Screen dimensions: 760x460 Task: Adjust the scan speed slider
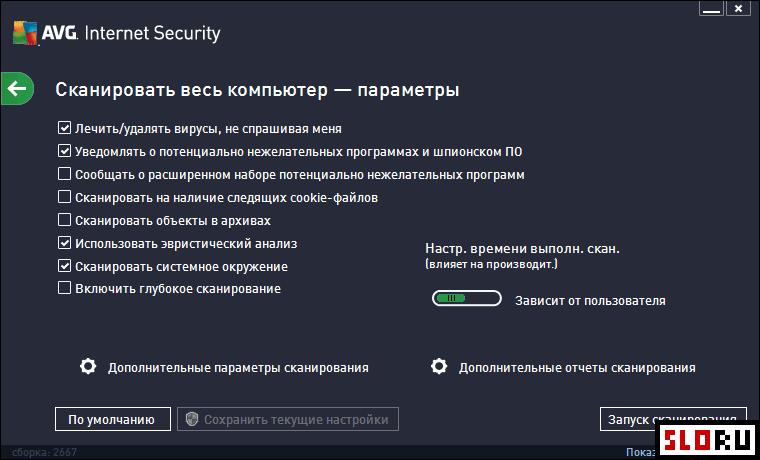tap(466, 299)
